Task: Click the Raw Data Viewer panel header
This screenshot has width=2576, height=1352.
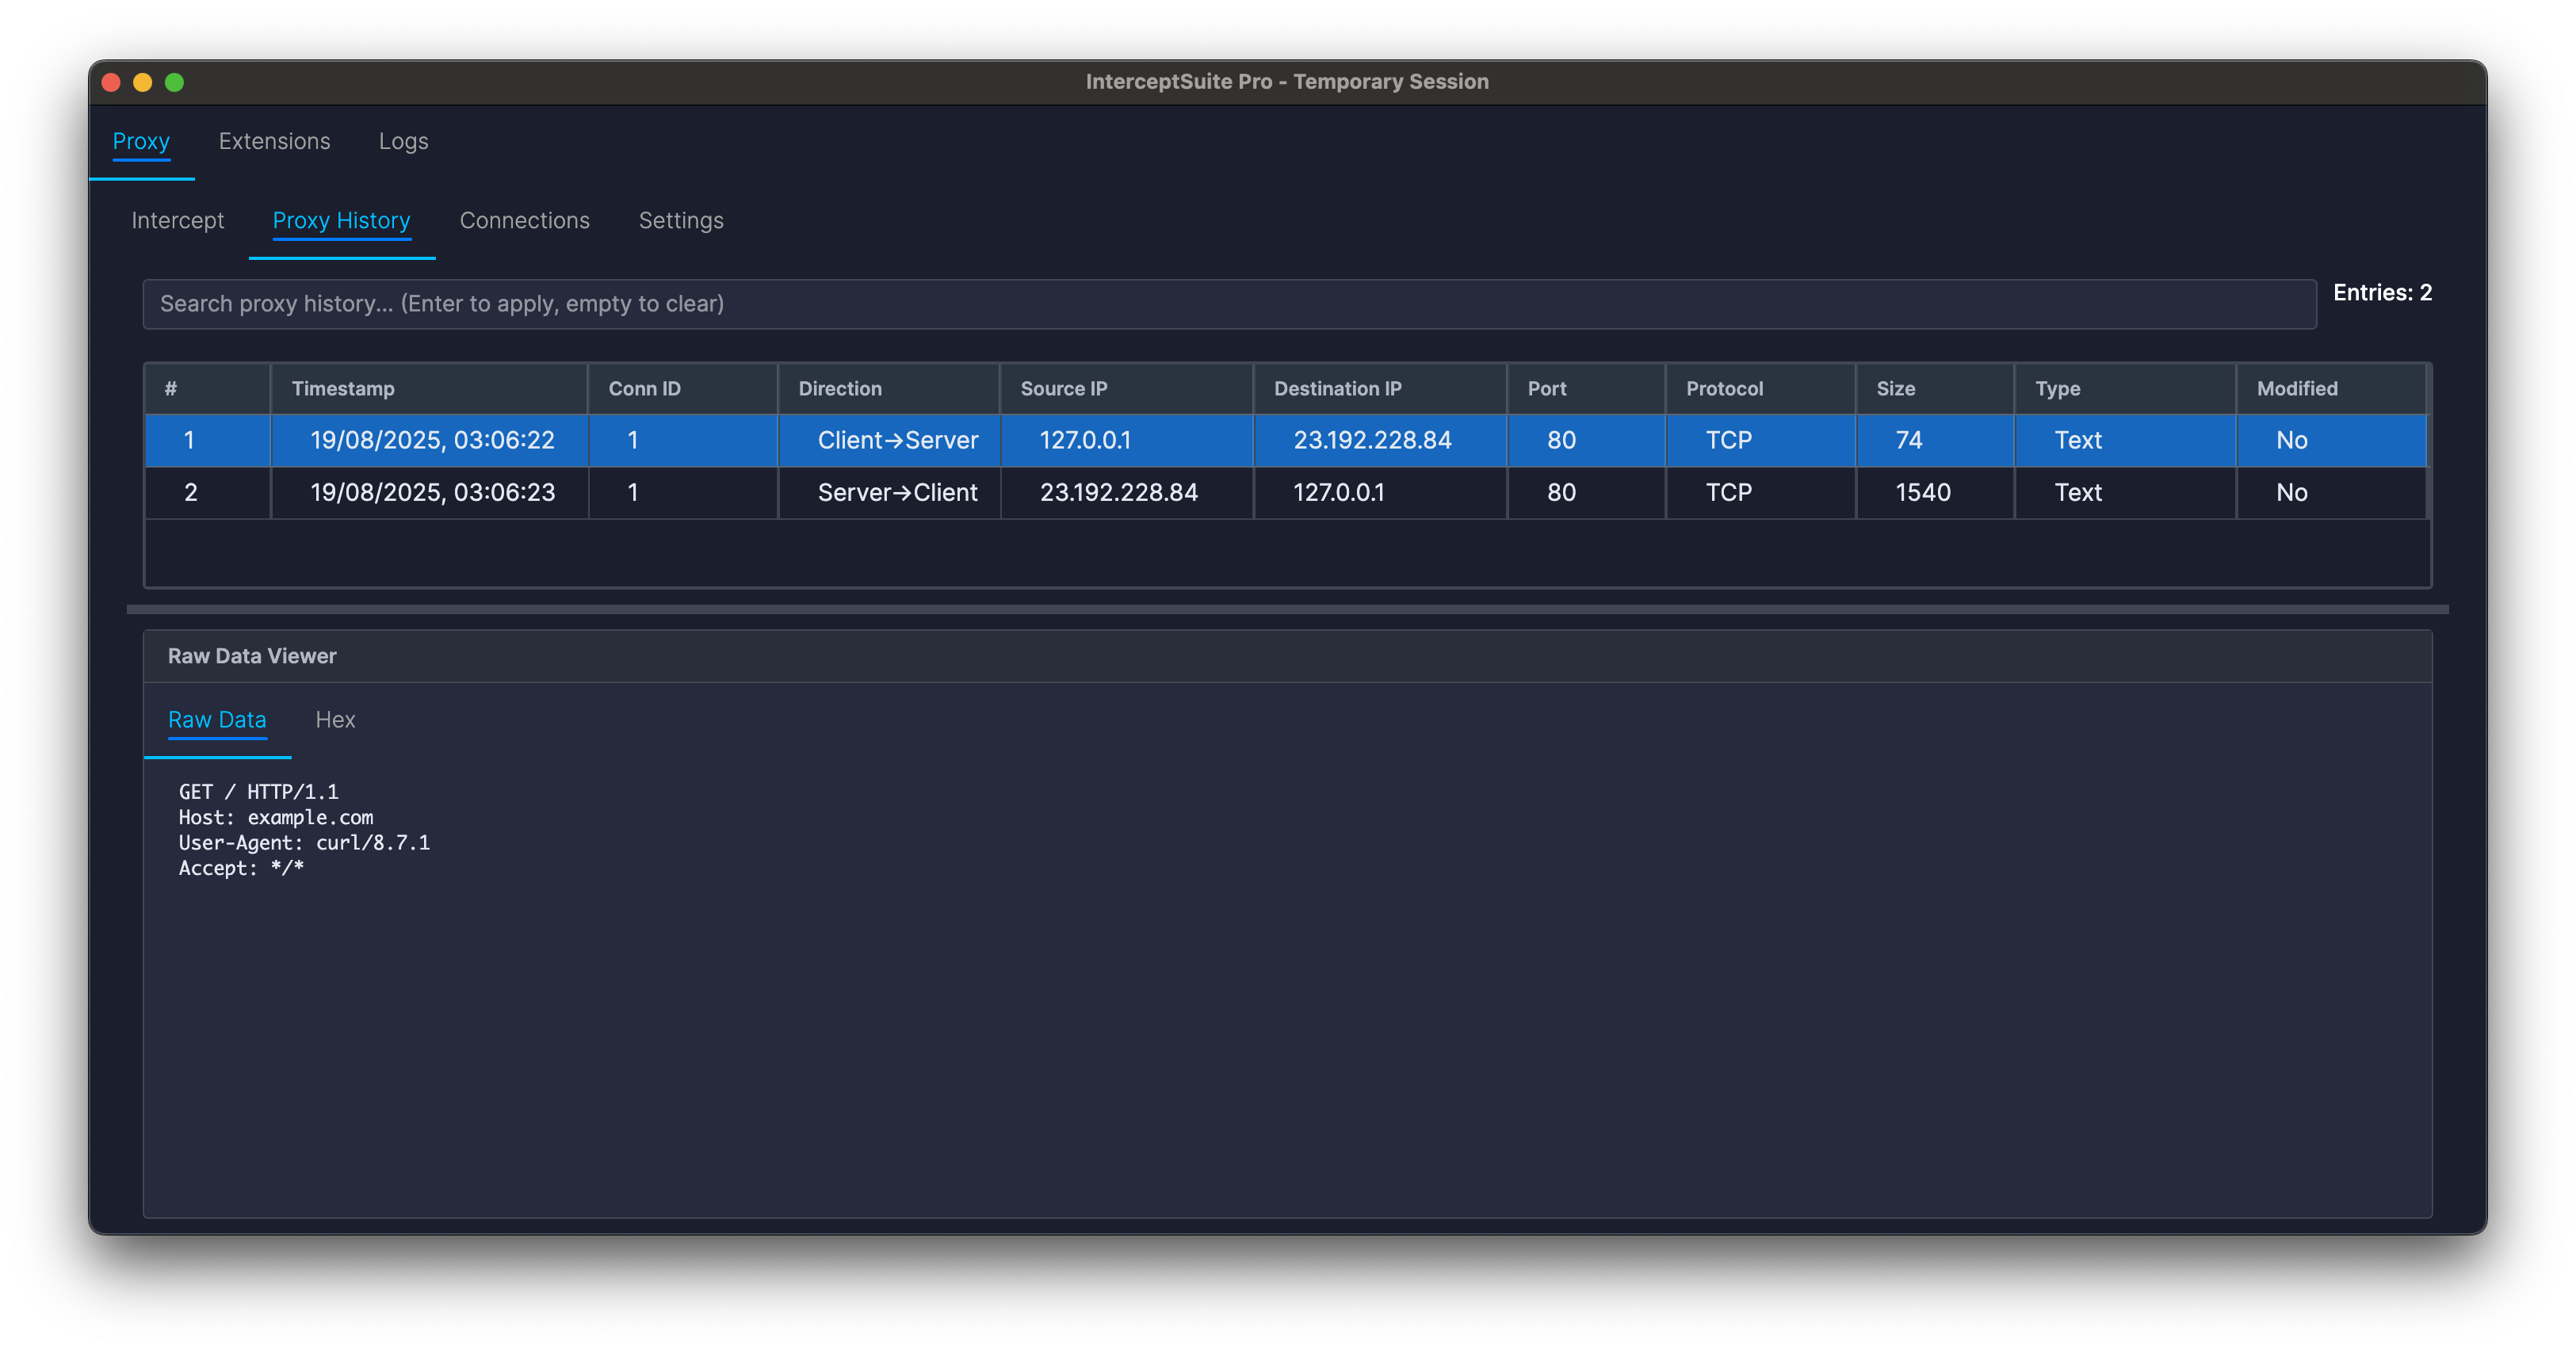Action: (252, 655)
